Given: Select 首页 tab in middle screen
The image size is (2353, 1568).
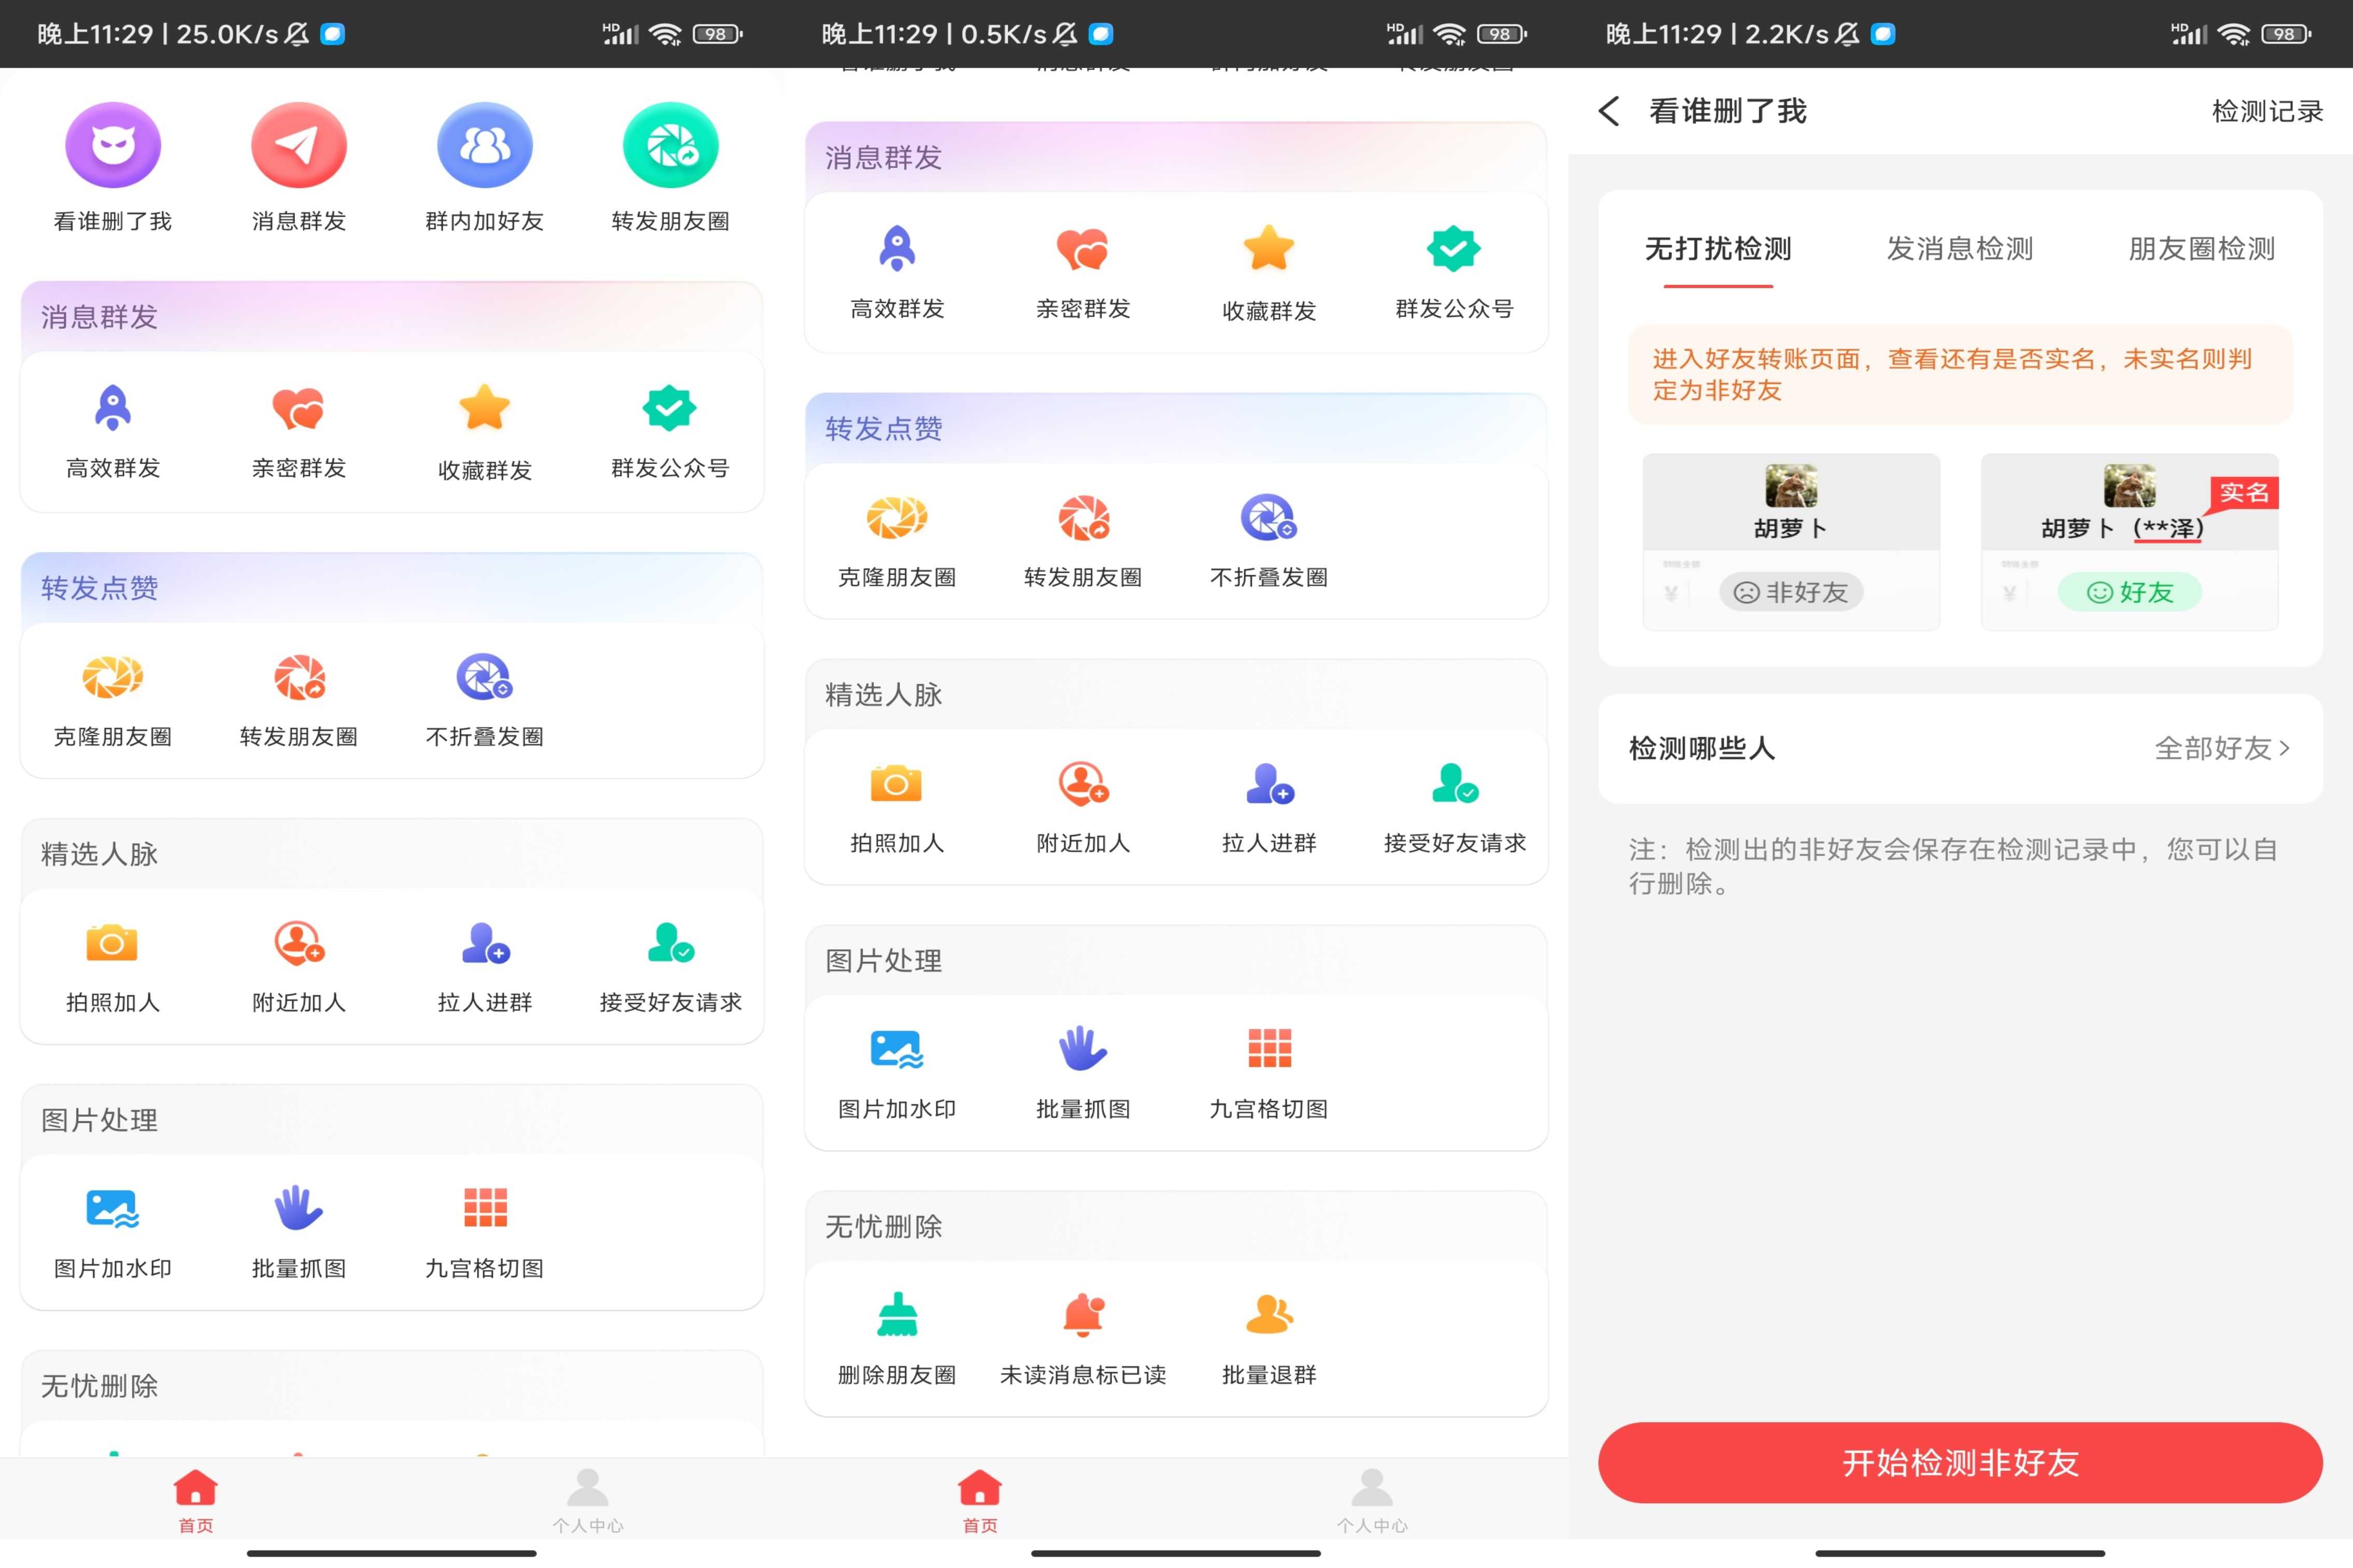Looking at the screenshot, I should click(980, 1500).
